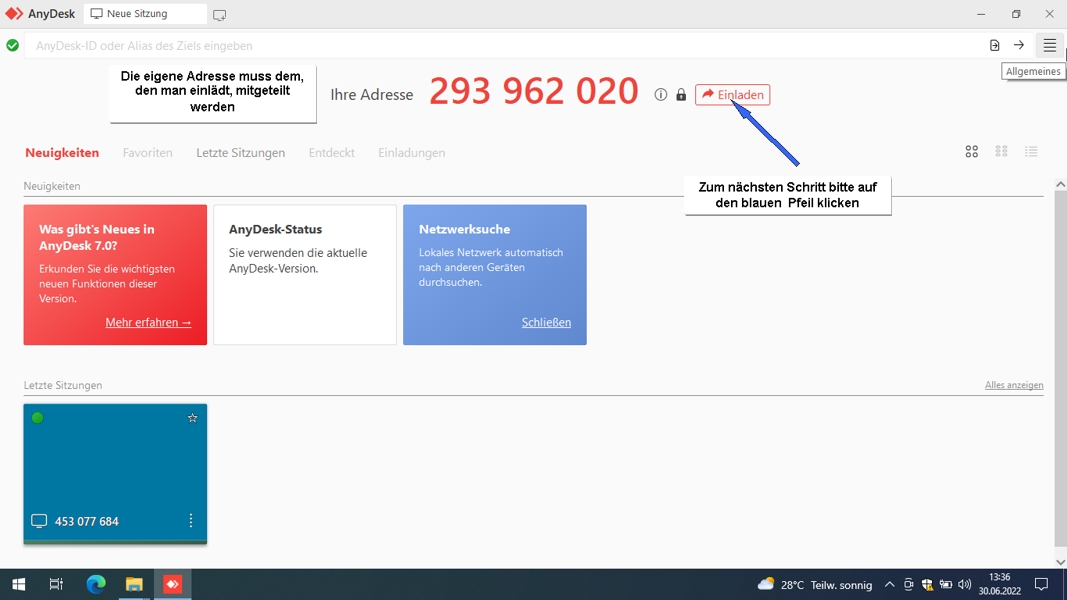Image resolution: width=1067 pixels, height=600 pixels.
Task: Expand hidden system tray icons
Action: tap(889, 585)
